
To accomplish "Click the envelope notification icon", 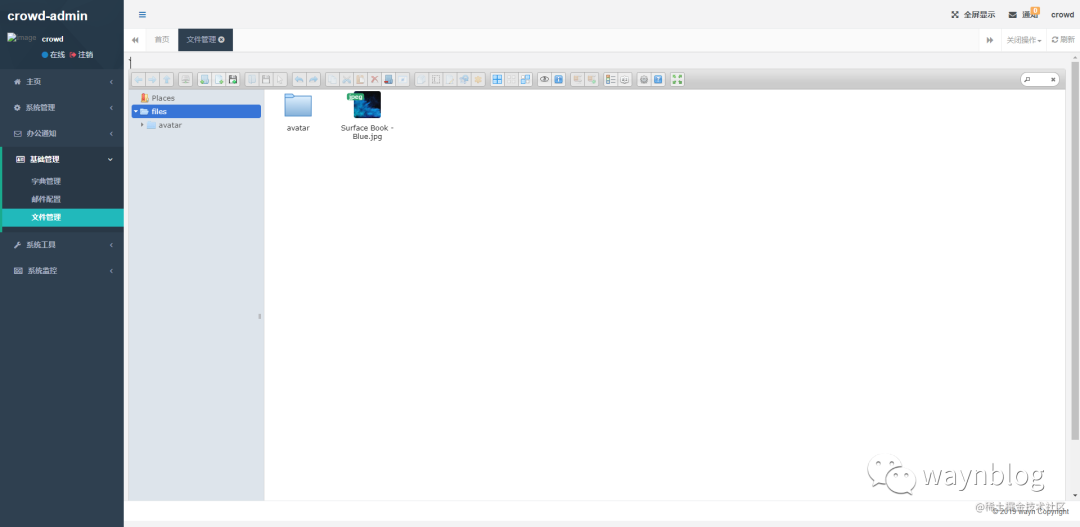I will pos(1012,14).
